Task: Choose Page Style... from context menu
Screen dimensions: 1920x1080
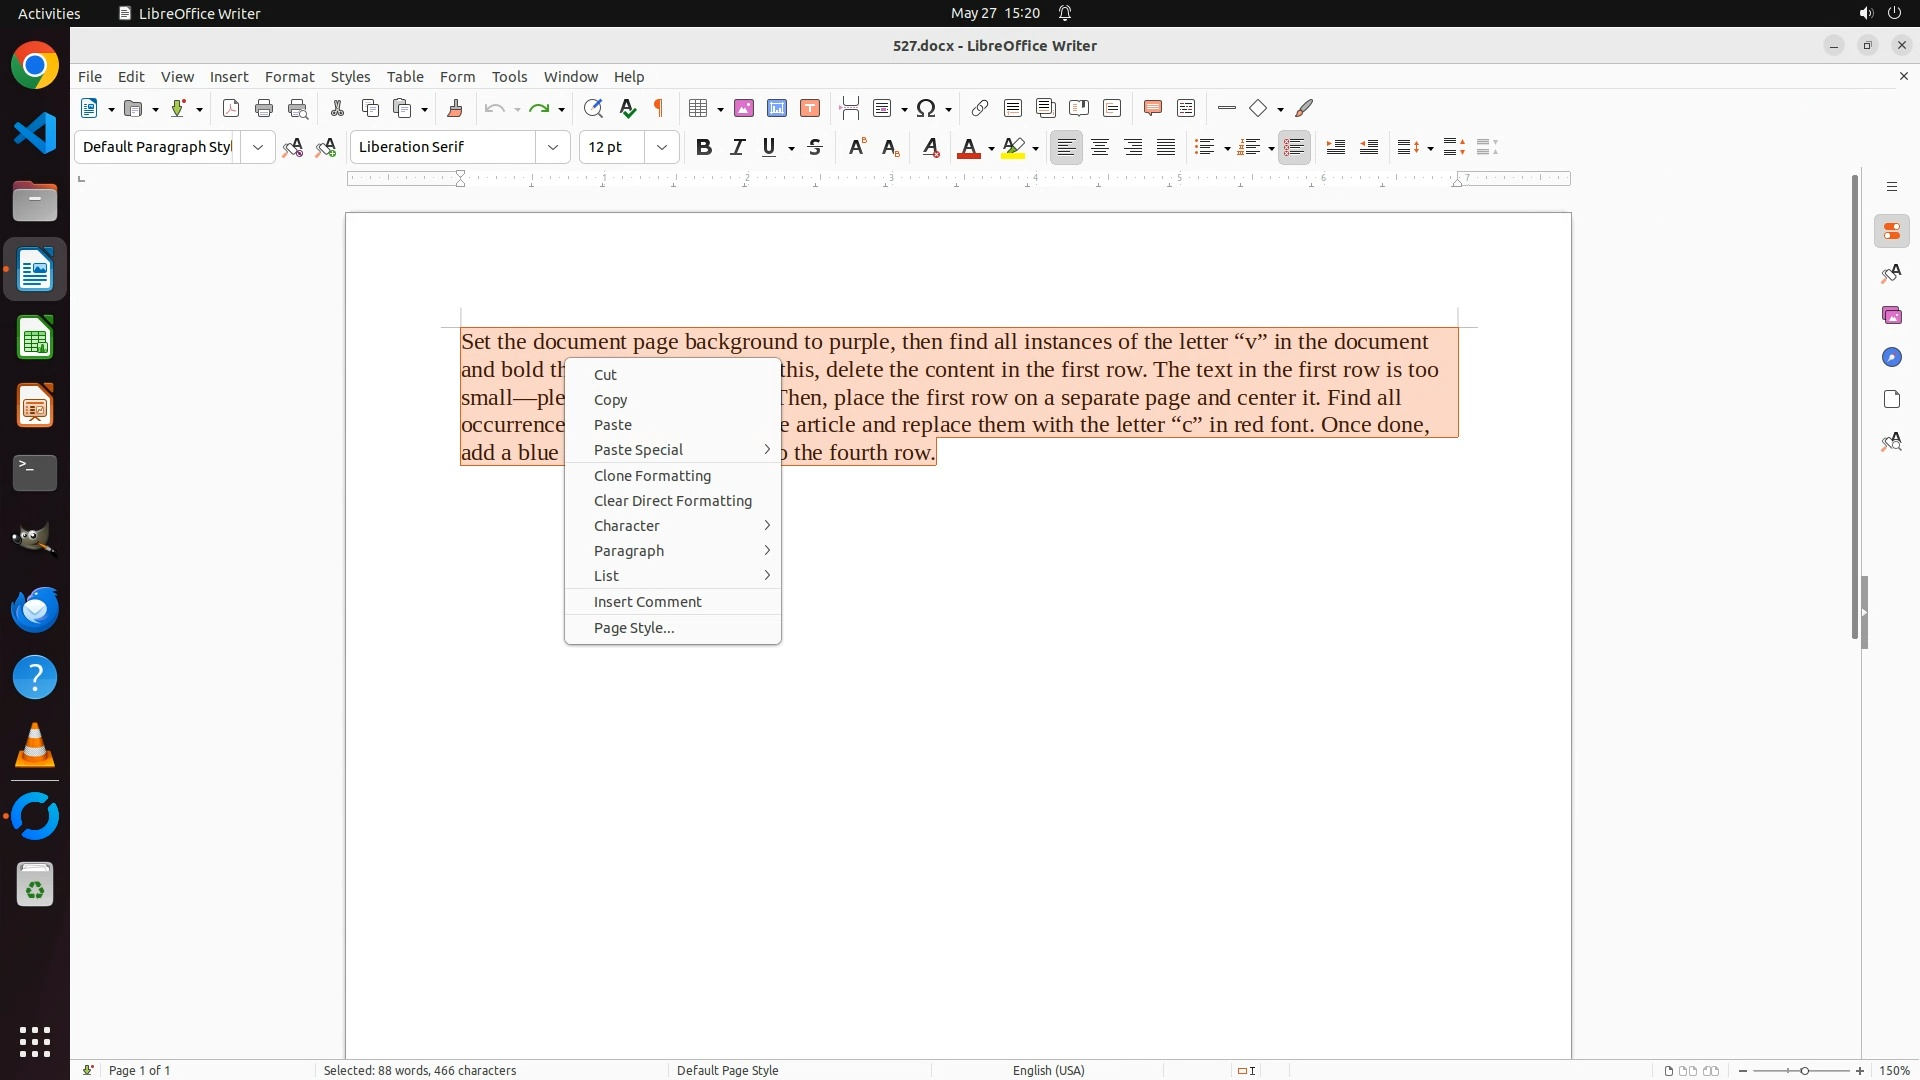Action: pos(634,628)
